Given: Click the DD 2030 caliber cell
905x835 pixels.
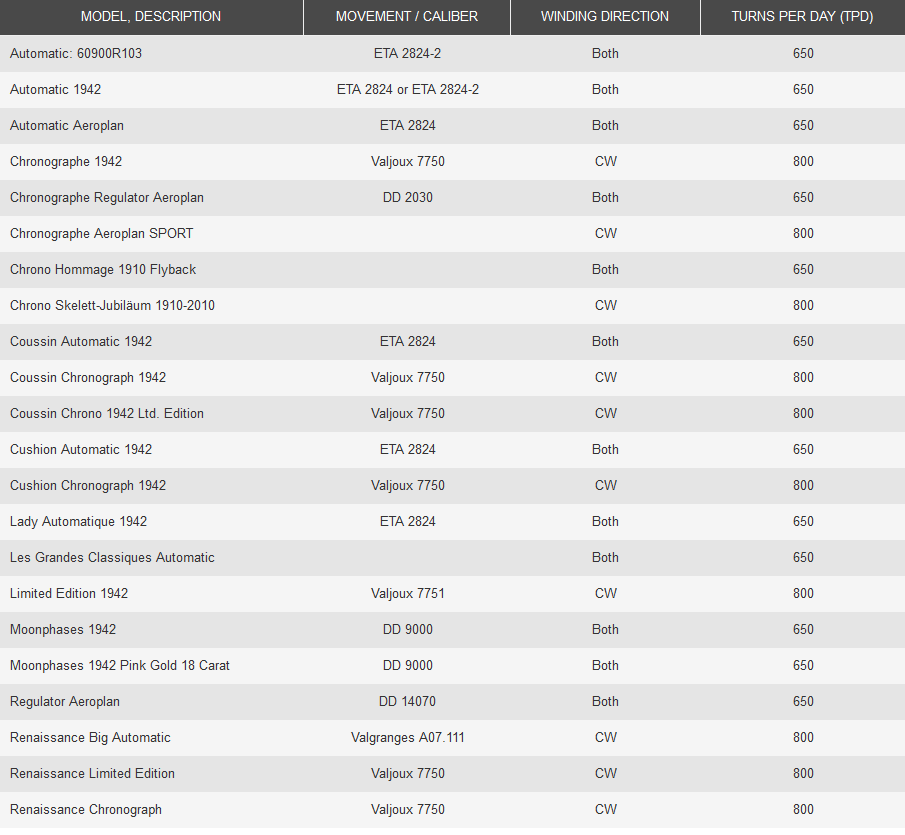Looking at the screenshot, I should click(408, 198).
